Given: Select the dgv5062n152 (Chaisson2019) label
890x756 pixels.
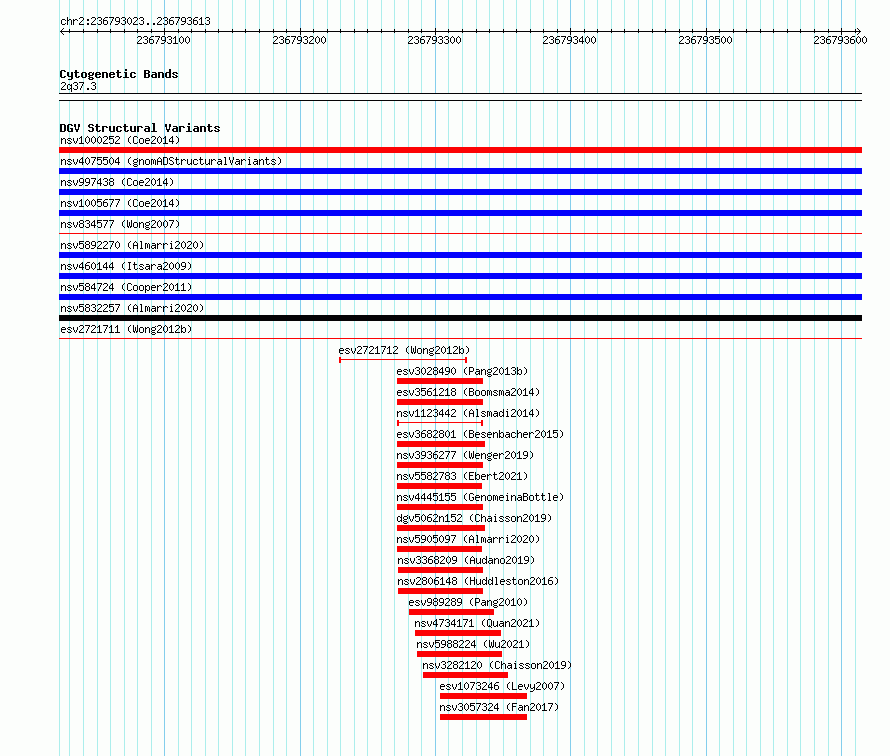Looking at the screenshot, I should [474, 518].
